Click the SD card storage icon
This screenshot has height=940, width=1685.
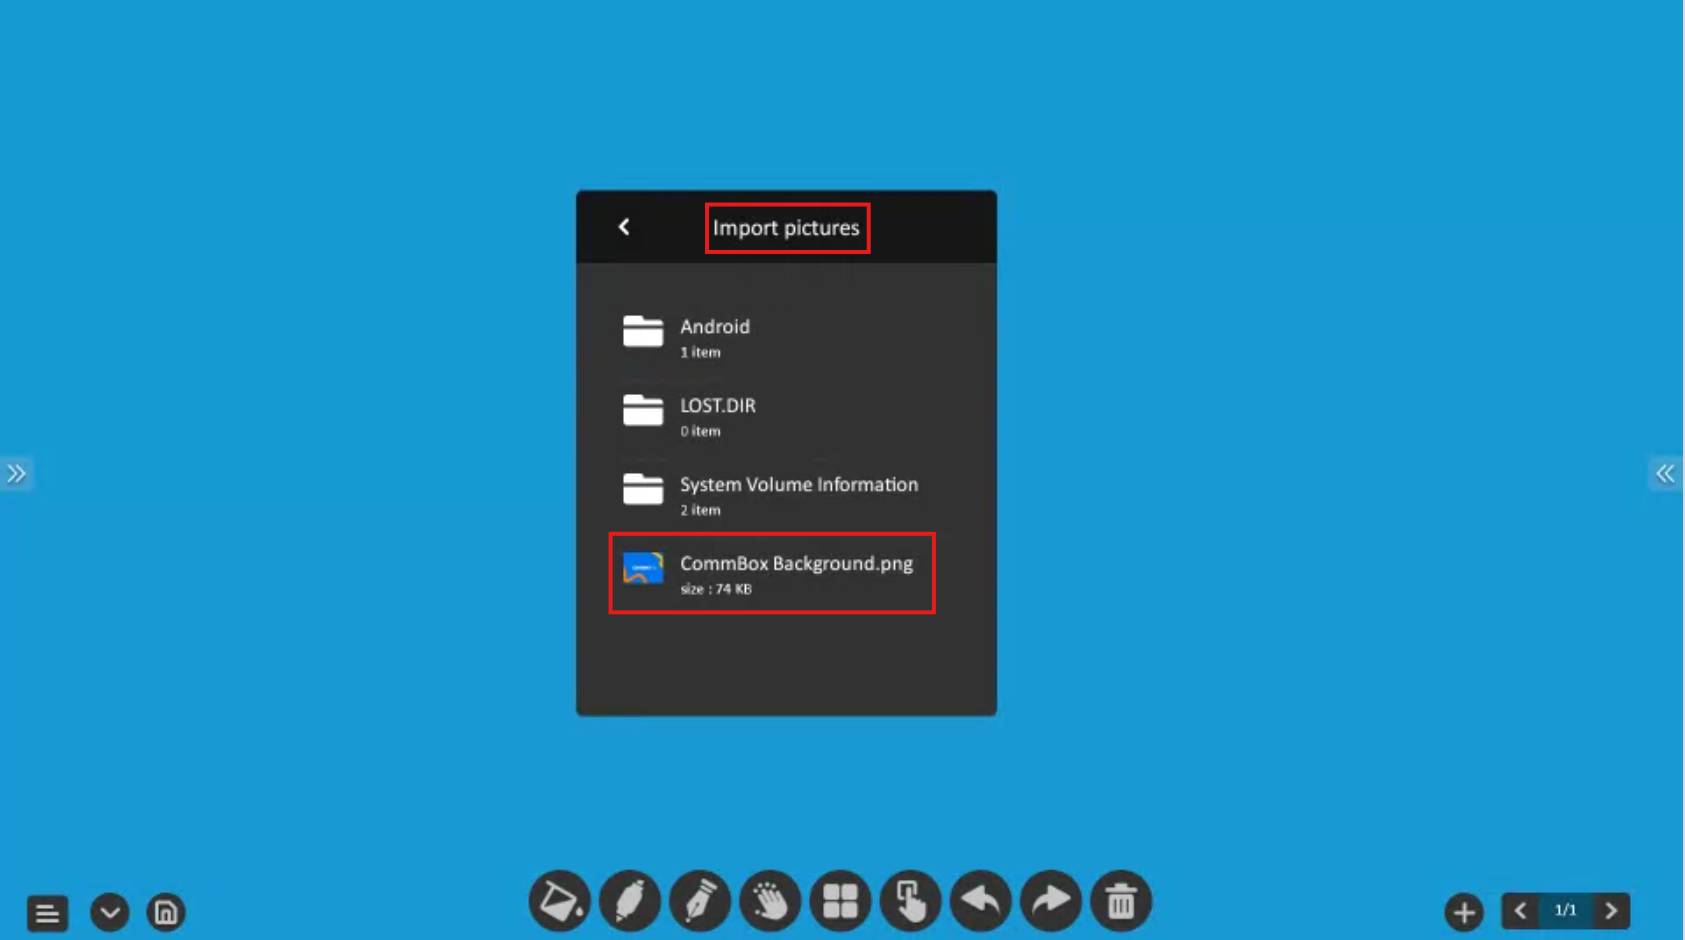(166, 912)
